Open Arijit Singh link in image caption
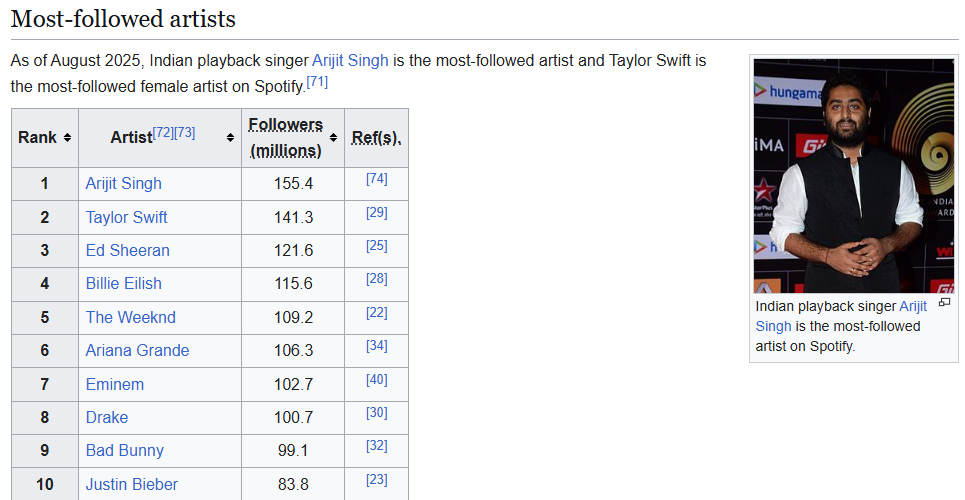This screenshot has height=500, width=965. [912, 306]
